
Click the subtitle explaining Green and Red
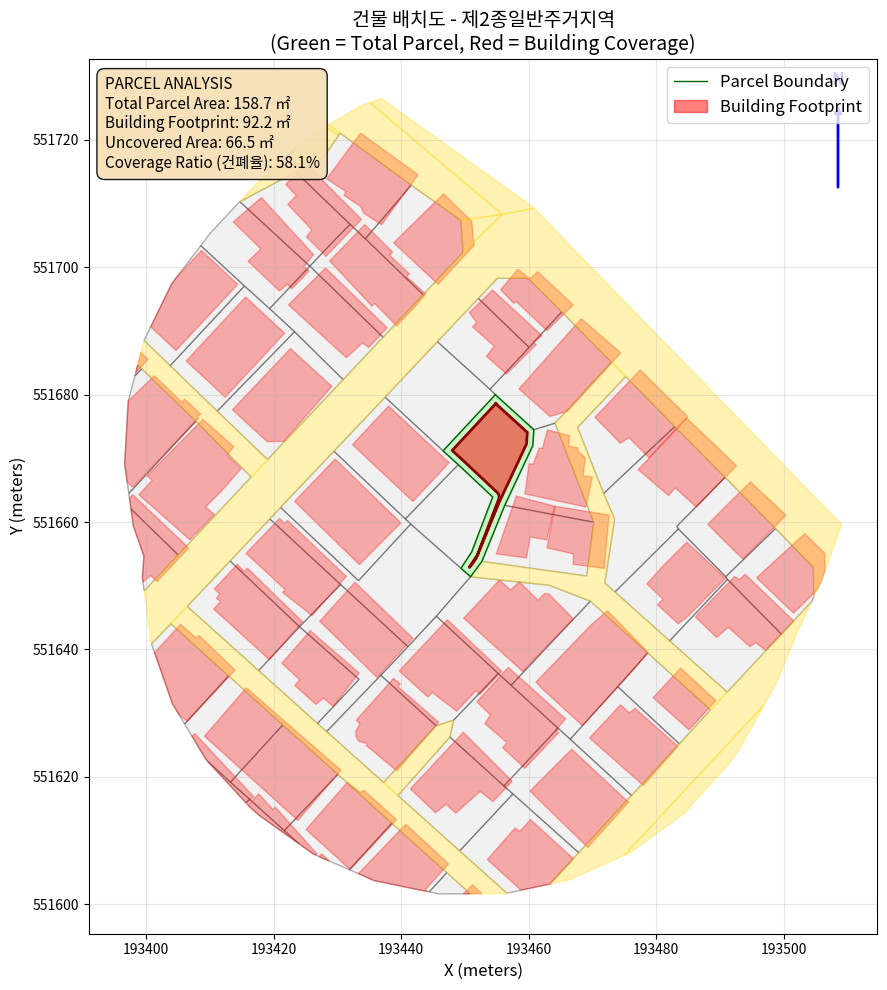482,43
